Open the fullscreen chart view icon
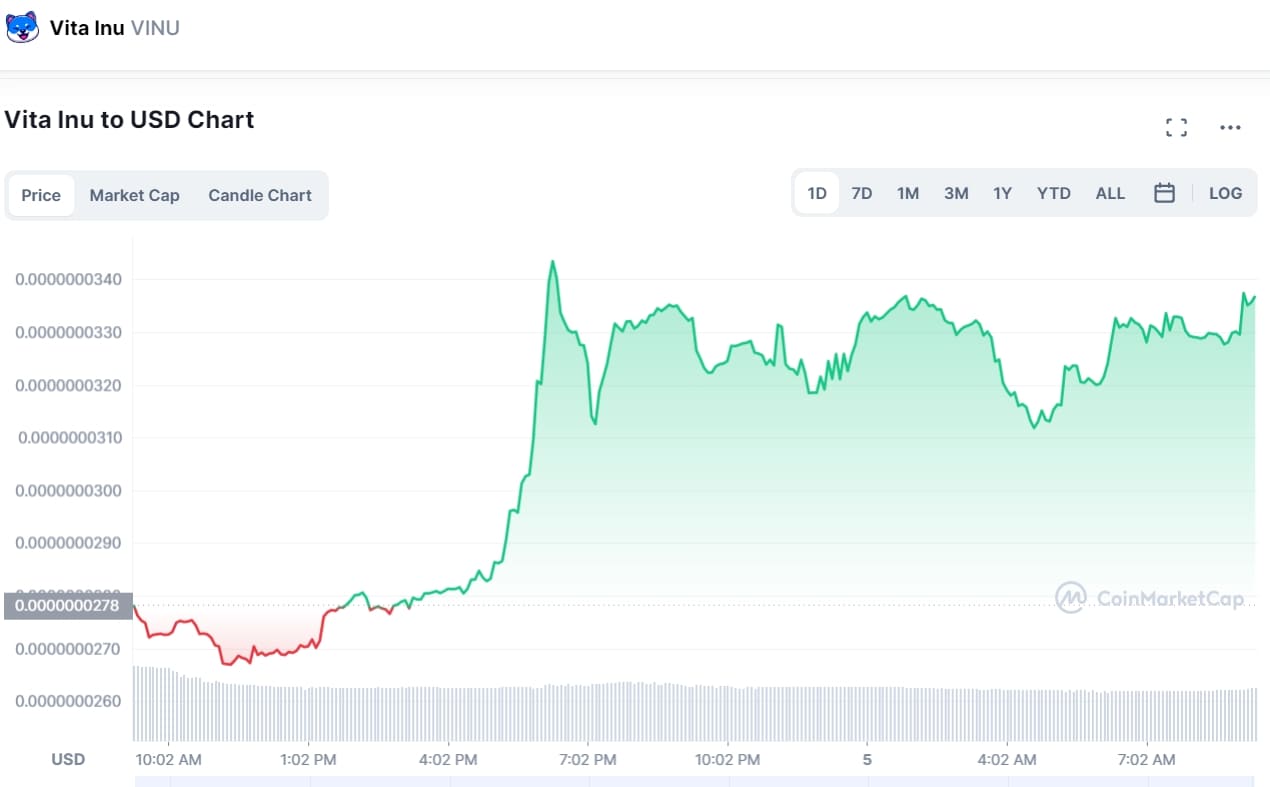Viewport: 1270px width, 787px height. pos(1177,127)
